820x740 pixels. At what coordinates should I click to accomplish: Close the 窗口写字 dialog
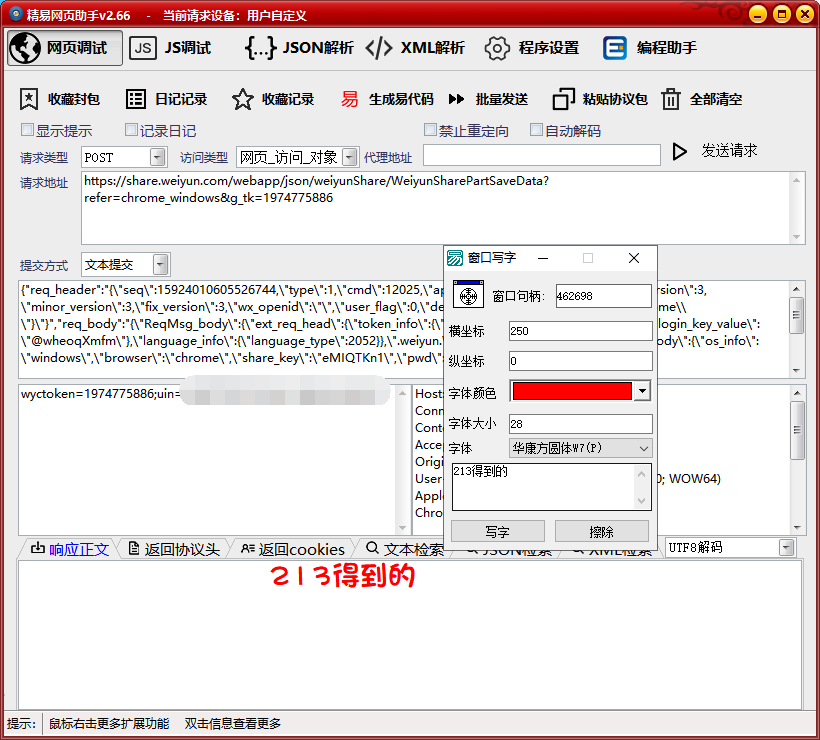[634, 258]
